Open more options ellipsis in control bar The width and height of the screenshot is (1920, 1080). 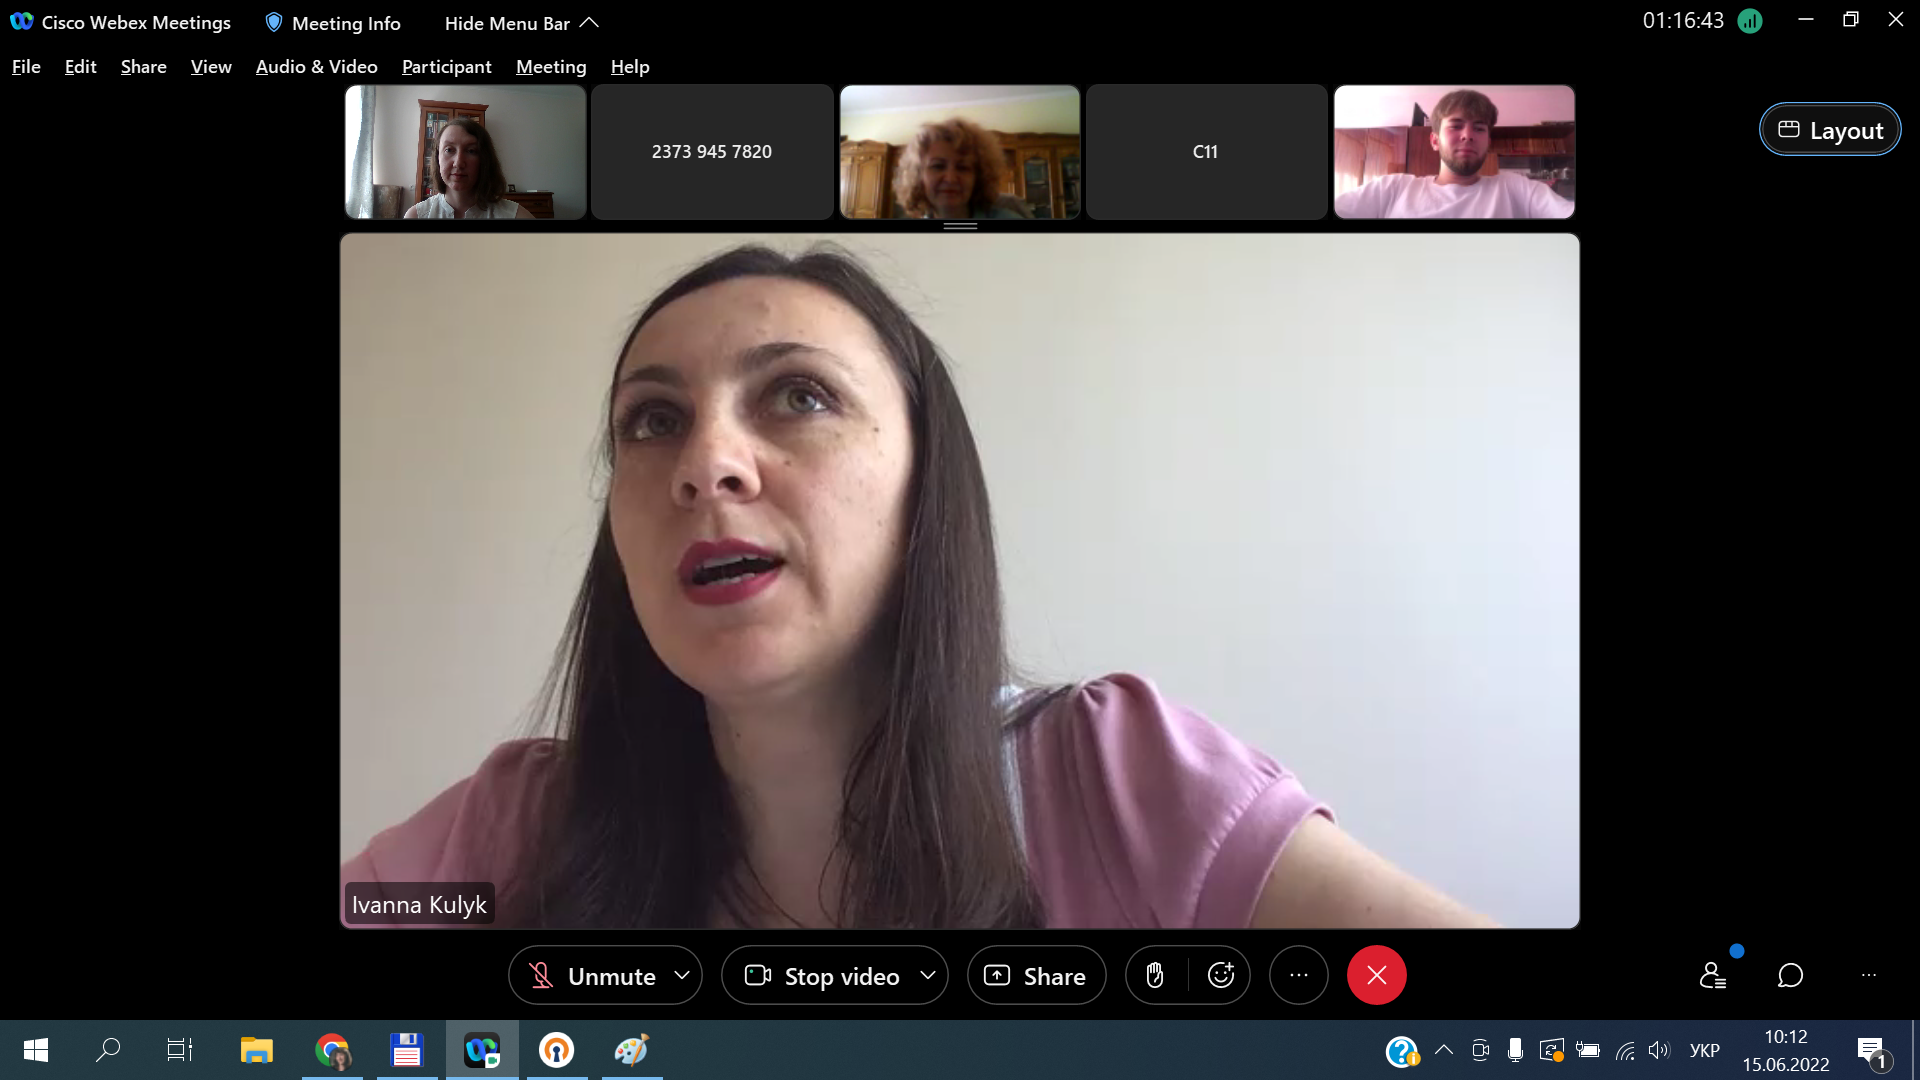click(1298, 975)
